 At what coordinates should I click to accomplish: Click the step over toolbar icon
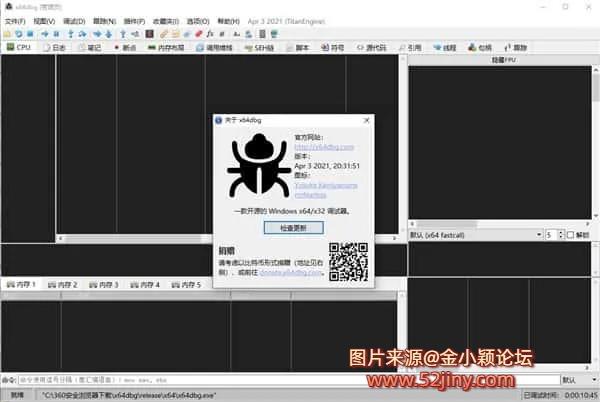point(82,34)
